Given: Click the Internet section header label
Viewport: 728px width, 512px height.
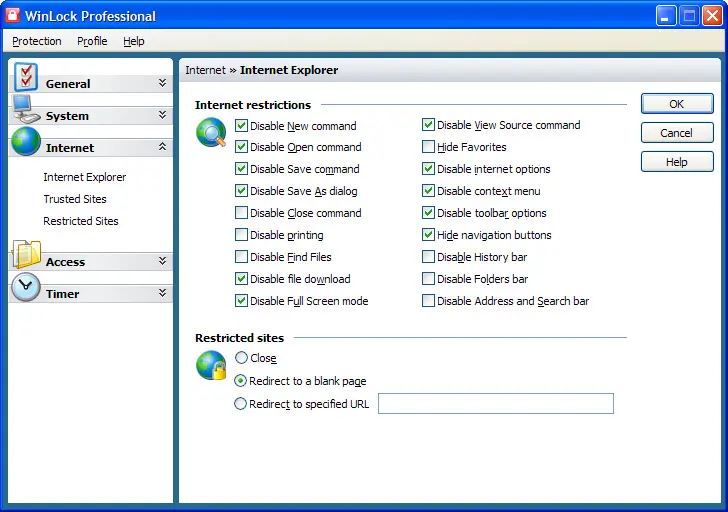Looking at the screenshot, I should coord(70,148).
